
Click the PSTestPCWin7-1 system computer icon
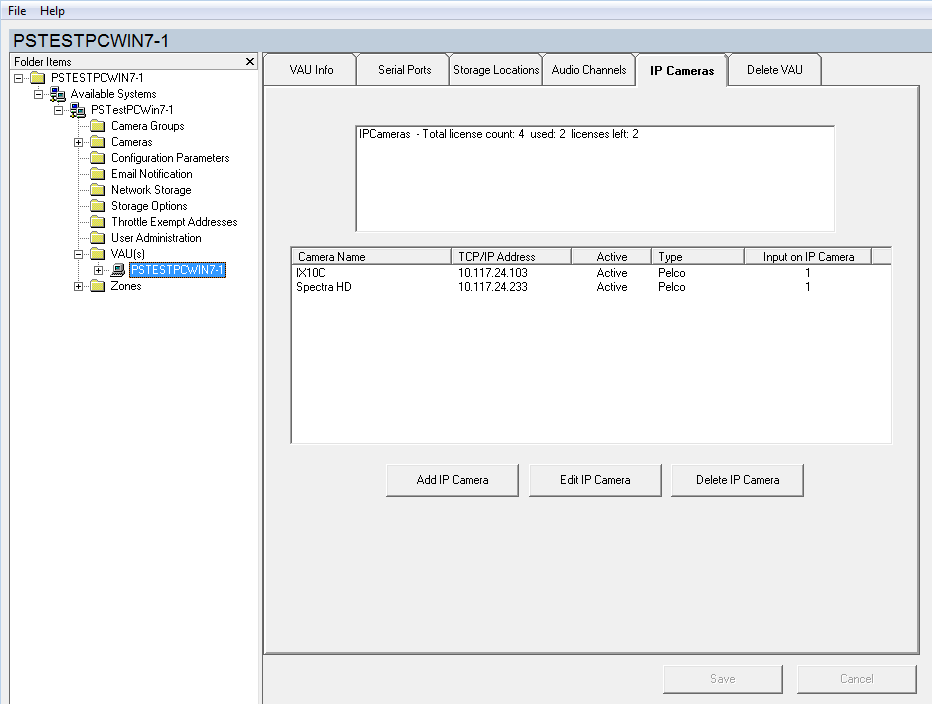tap(78, 110)
